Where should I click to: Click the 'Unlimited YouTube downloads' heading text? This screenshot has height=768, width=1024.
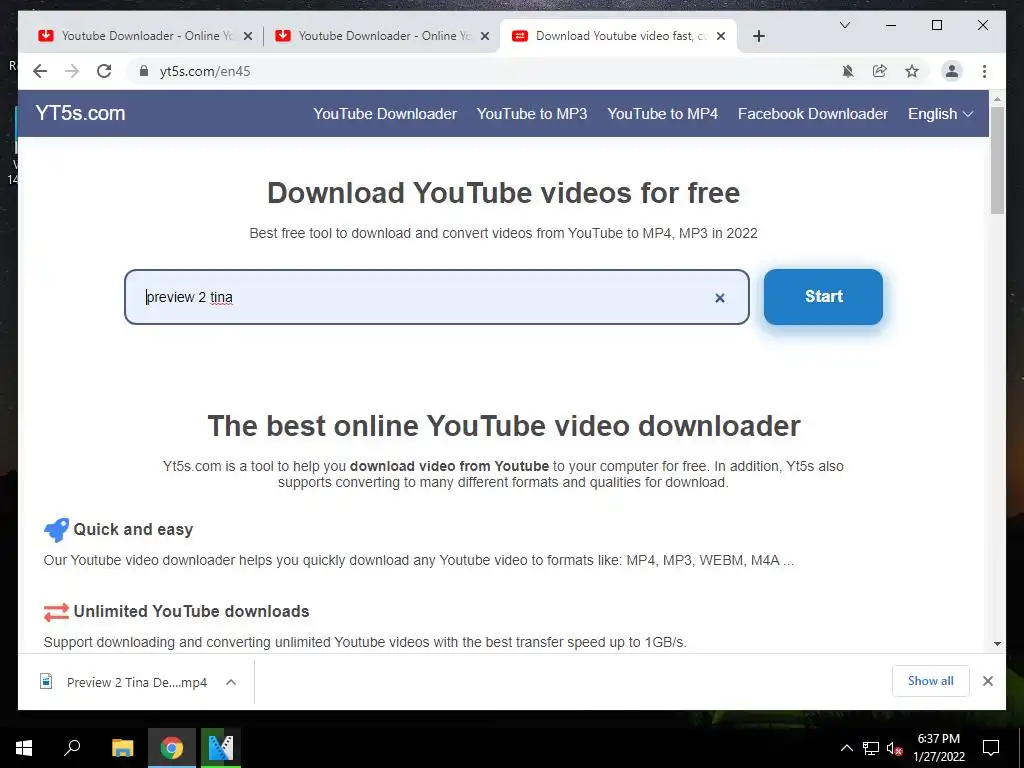tap(191, 611)
